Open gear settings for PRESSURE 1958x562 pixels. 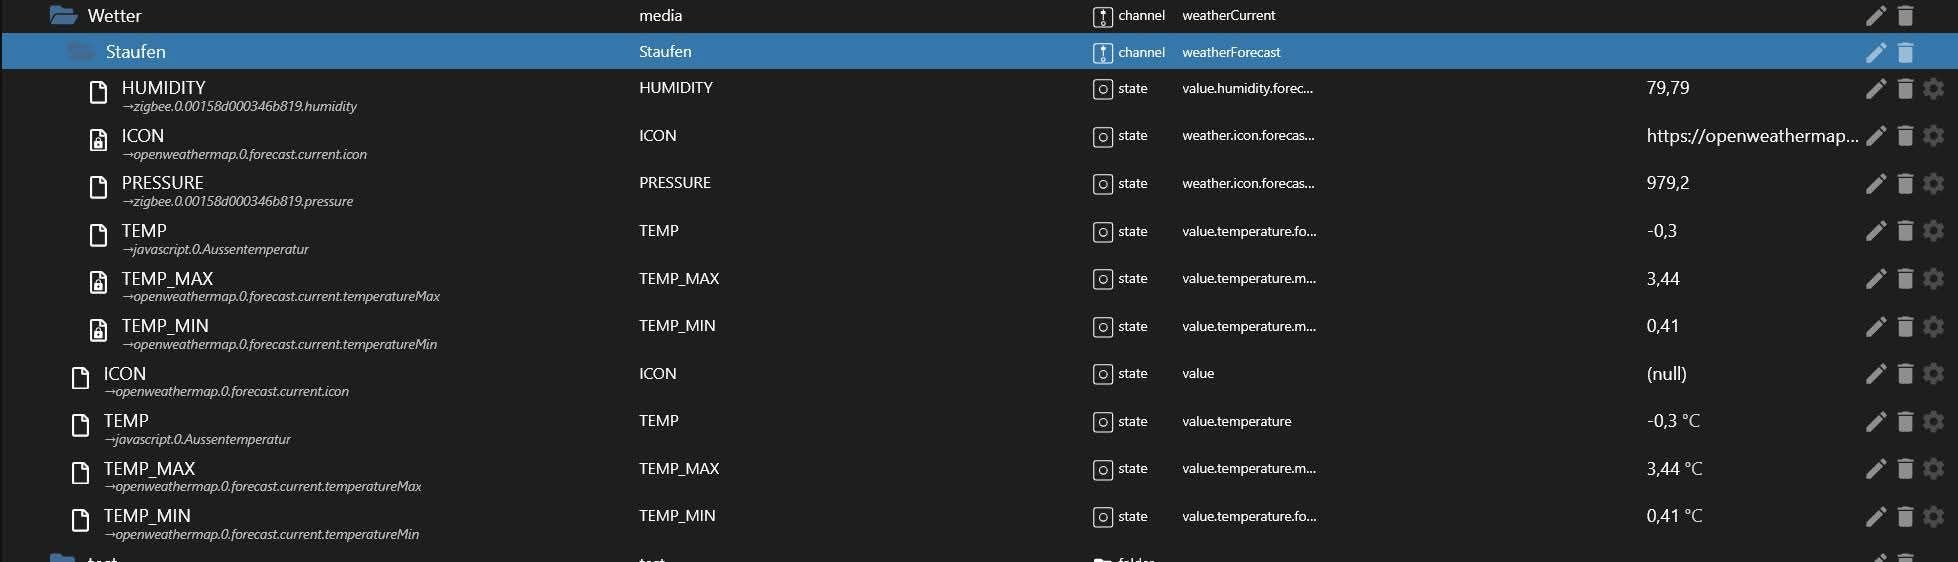click(x=1934, y=184)
